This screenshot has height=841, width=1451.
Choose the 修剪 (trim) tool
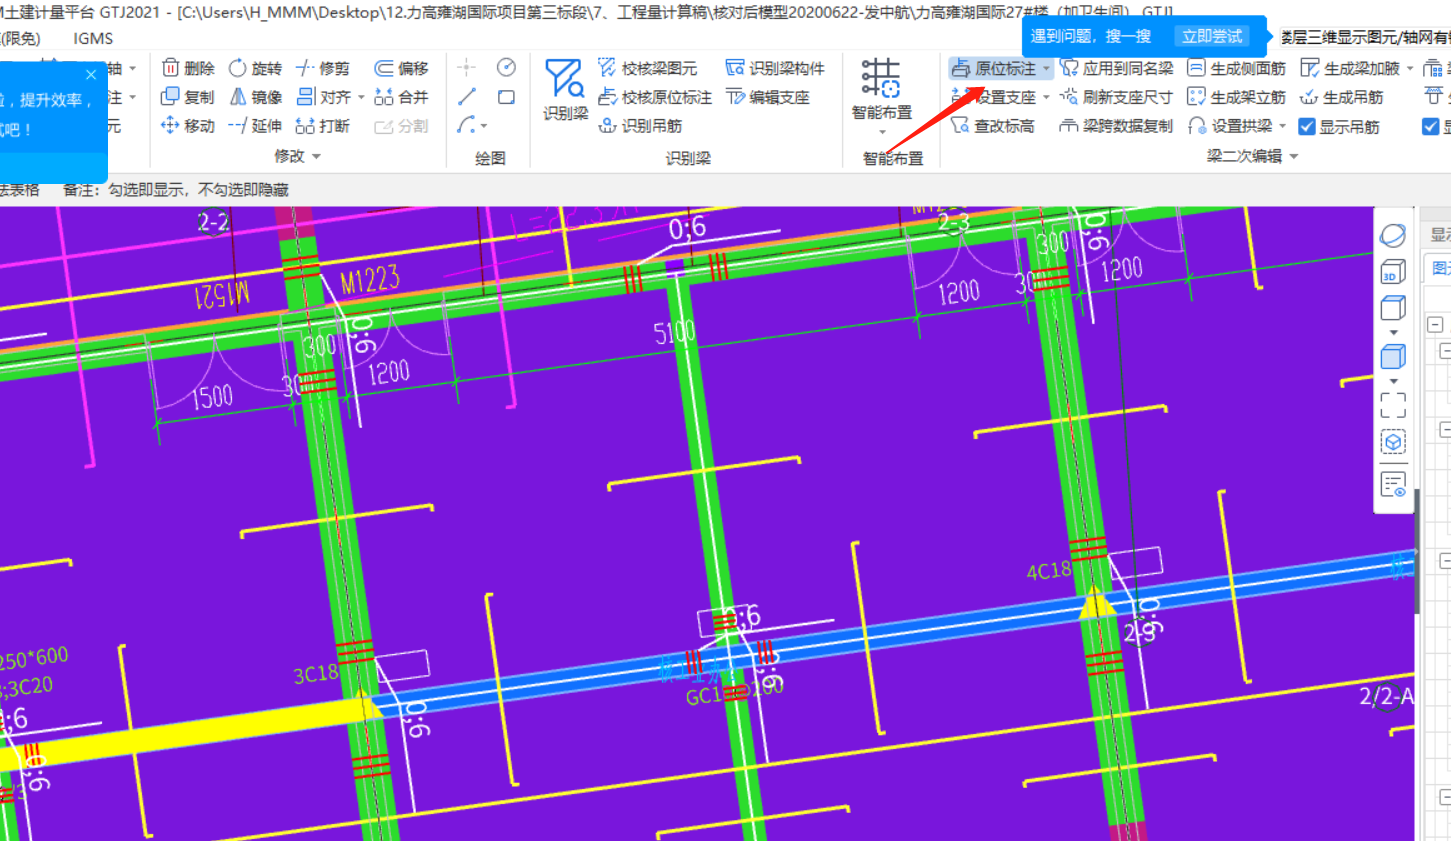coord(323,68)
